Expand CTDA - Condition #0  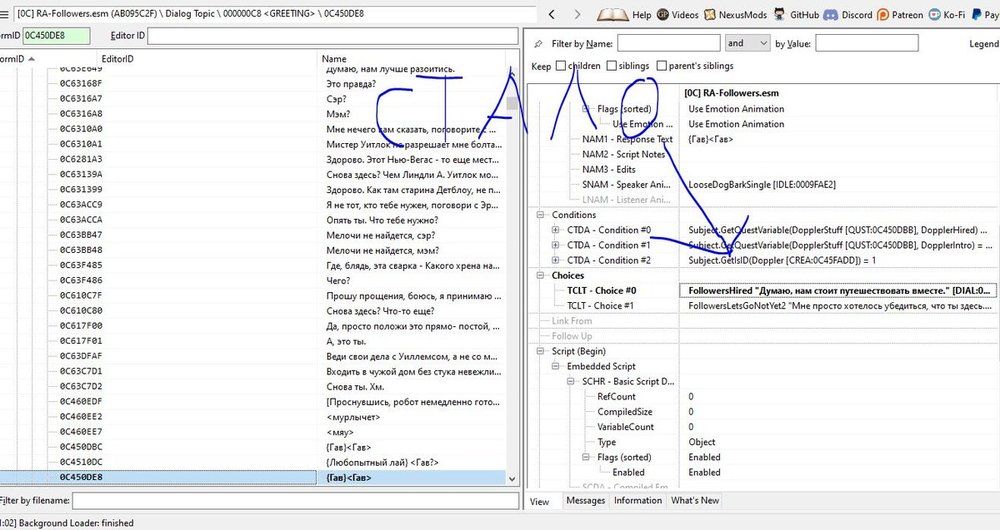click(x=555, y=230)
